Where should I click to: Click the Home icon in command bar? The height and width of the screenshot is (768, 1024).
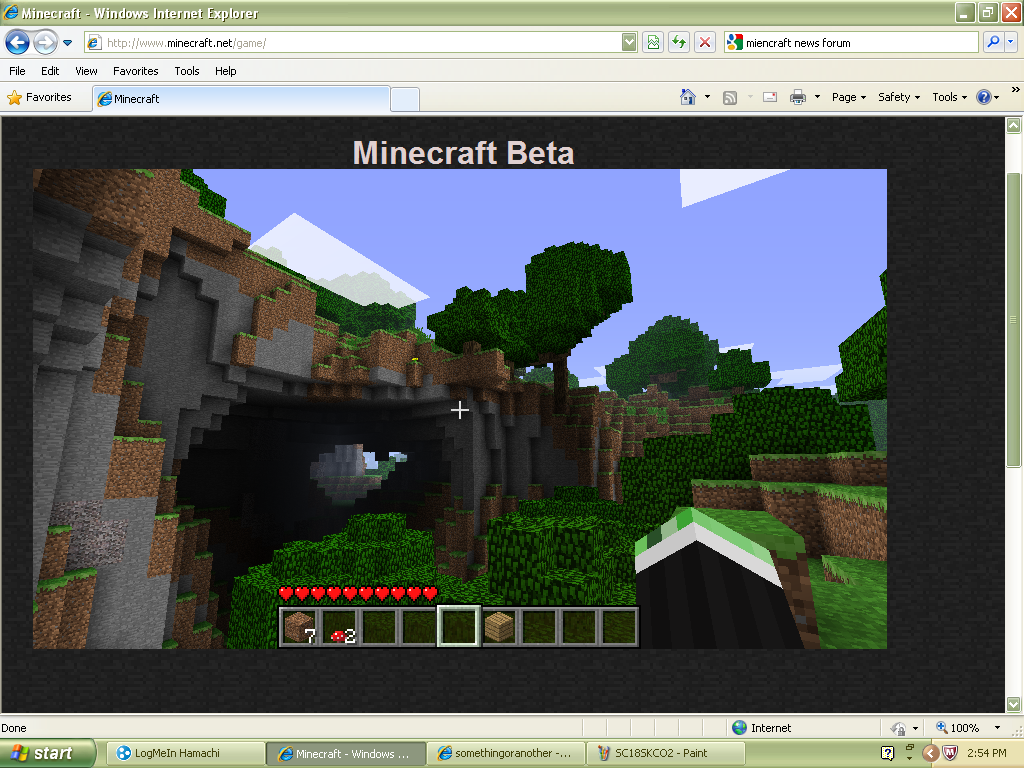688,97
